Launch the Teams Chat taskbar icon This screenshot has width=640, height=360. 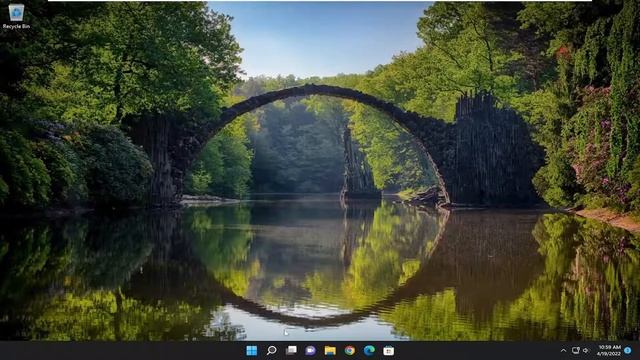click(x=311, y=351)
